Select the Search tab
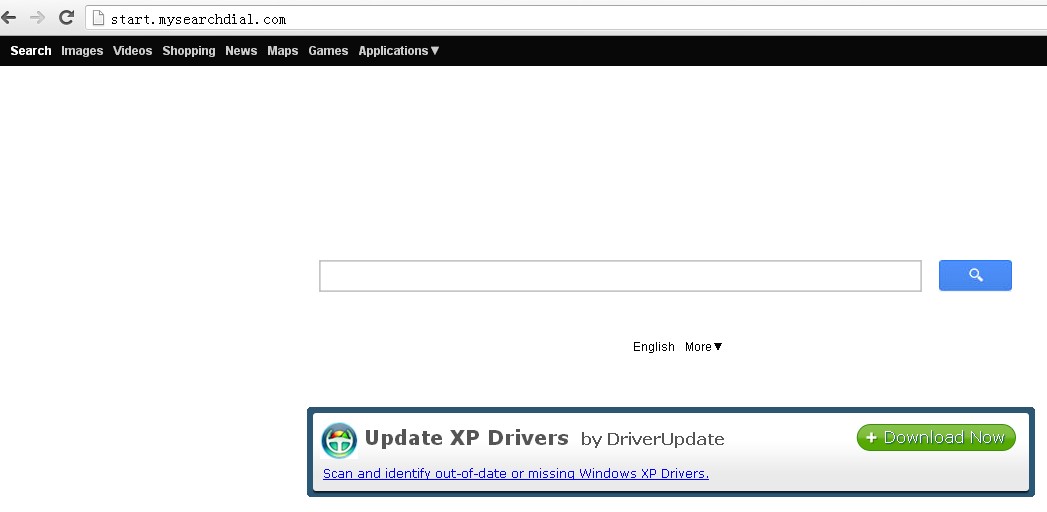 point(31,51)
